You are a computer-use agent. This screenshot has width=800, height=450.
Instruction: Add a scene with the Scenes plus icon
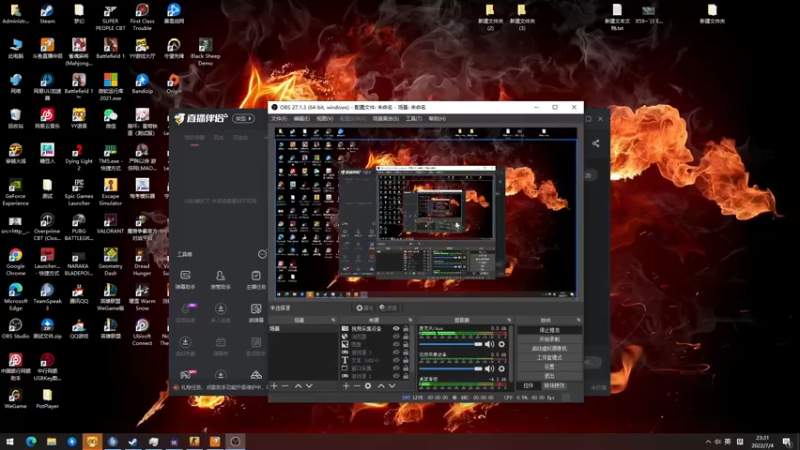[274, 386]
